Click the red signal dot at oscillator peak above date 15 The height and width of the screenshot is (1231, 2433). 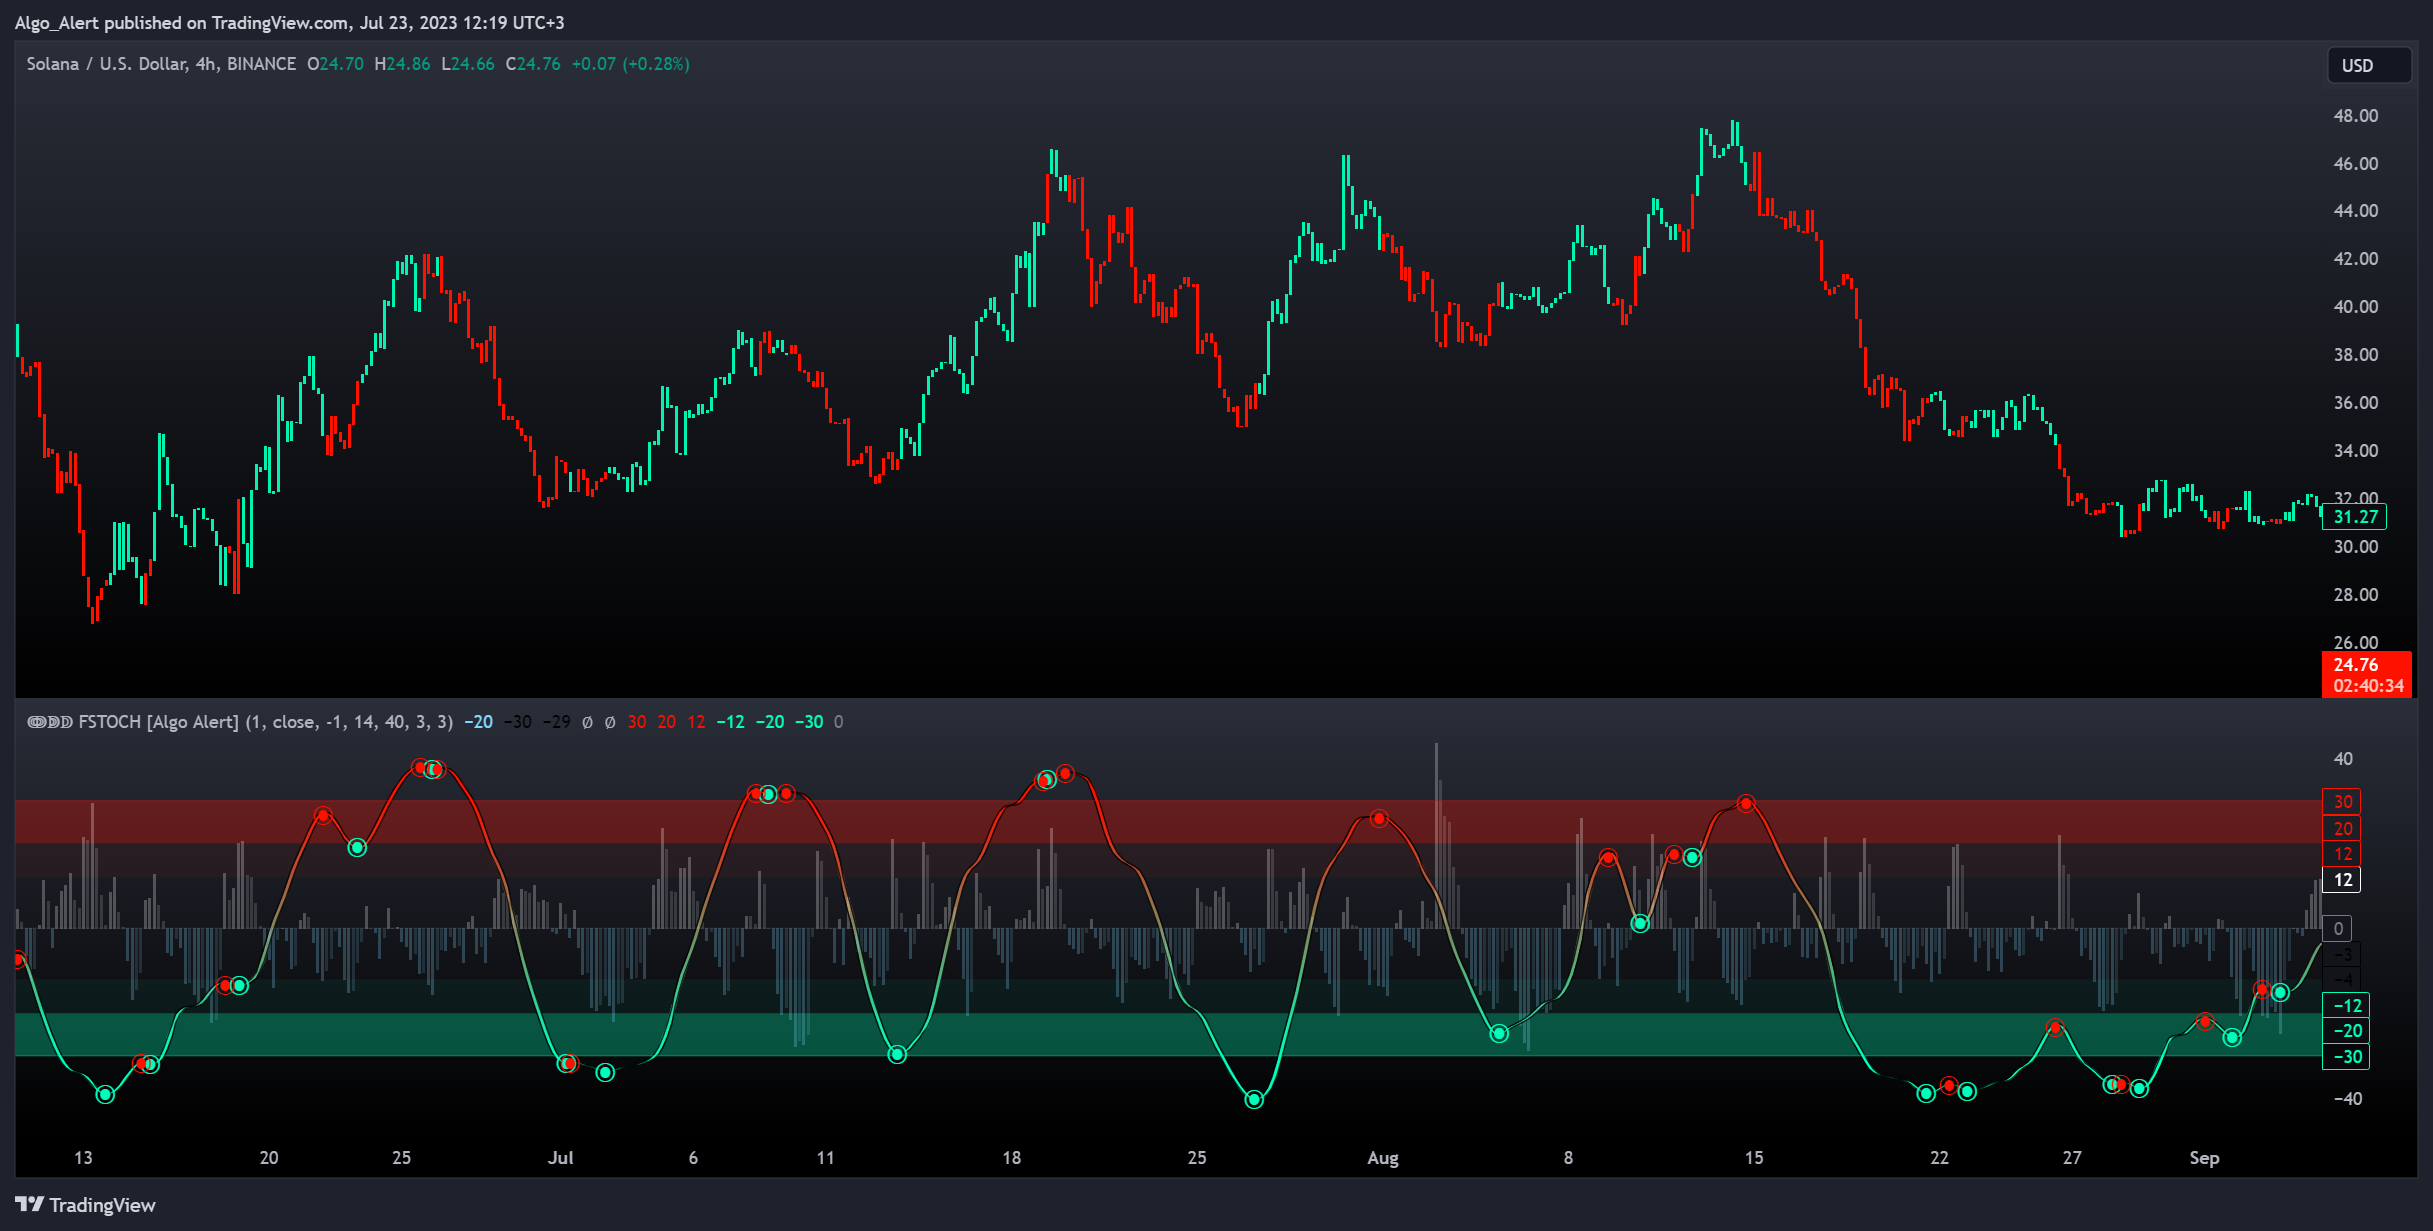[1746, 803]
